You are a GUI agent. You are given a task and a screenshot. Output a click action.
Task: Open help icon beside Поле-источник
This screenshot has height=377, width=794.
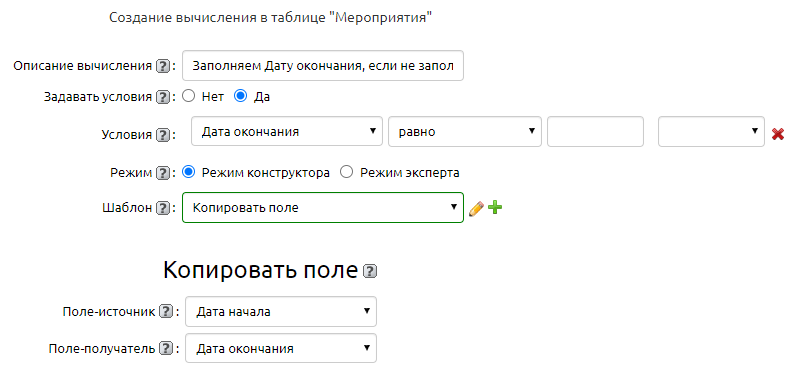pos(166,312)
